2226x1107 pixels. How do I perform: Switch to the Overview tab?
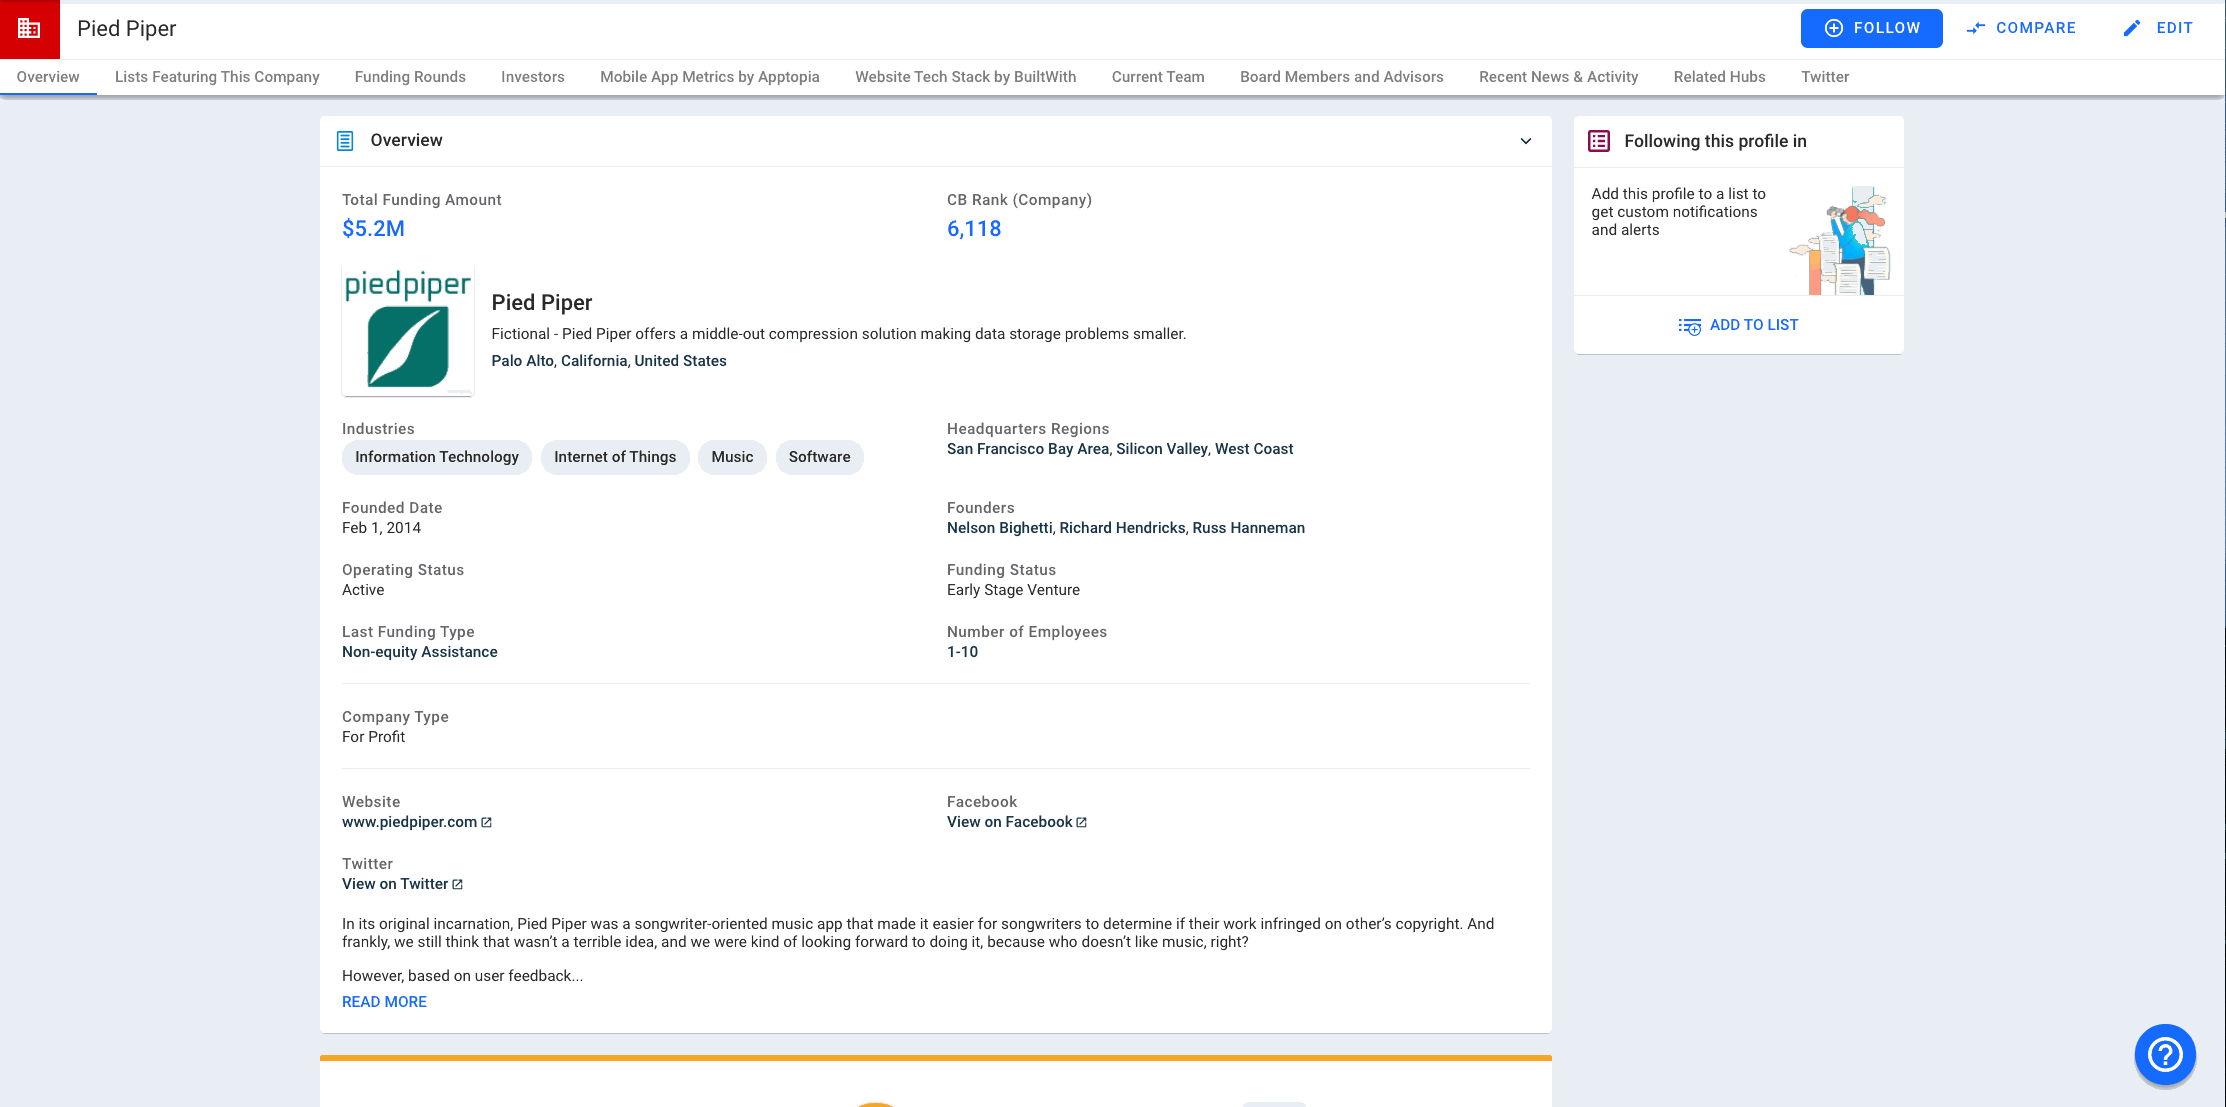click(48, 77)
